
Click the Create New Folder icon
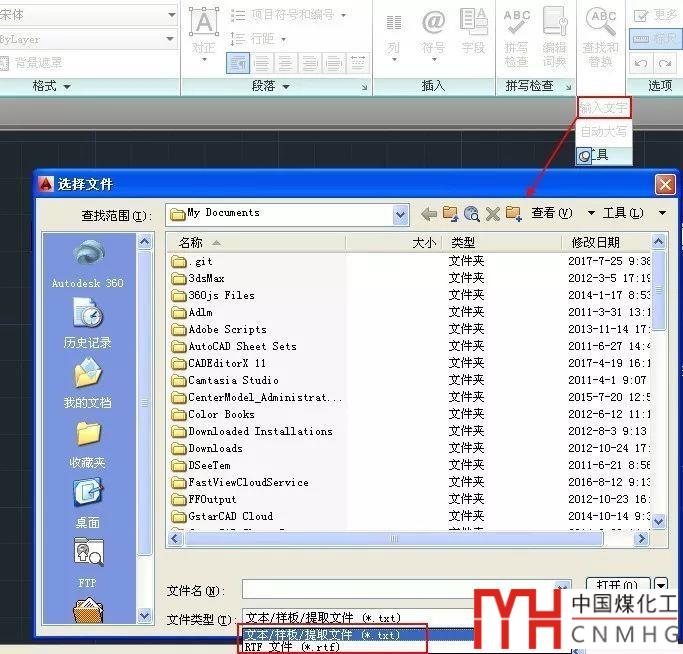514,214
